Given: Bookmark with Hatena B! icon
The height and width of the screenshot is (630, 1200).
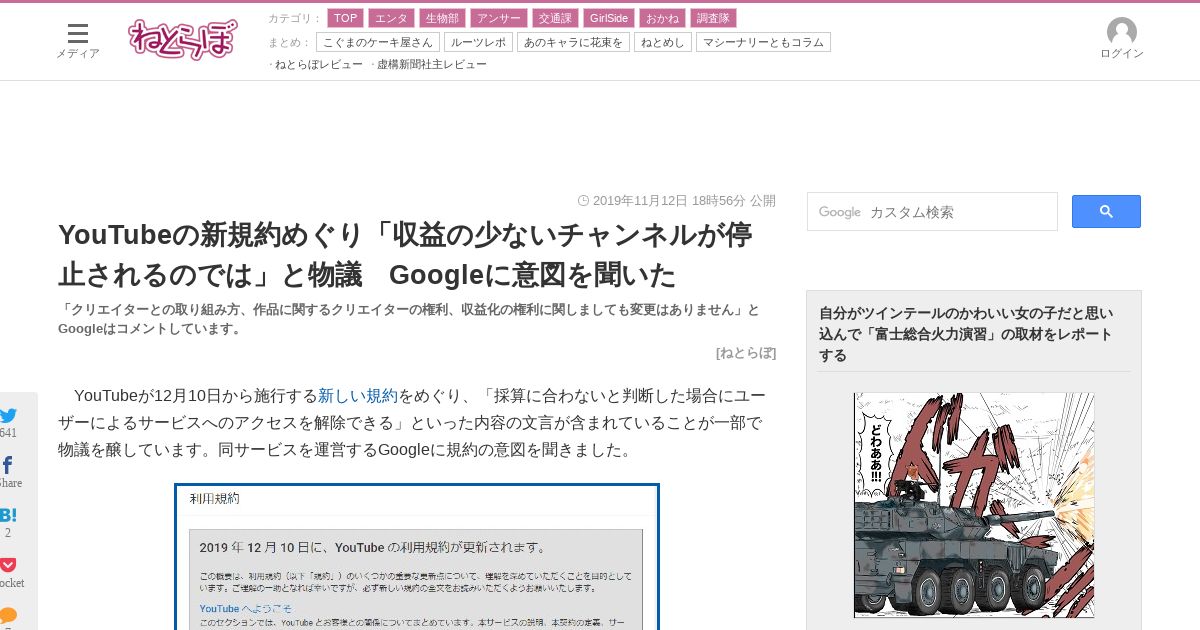Looking at the screenshot, I should point(8,515).
